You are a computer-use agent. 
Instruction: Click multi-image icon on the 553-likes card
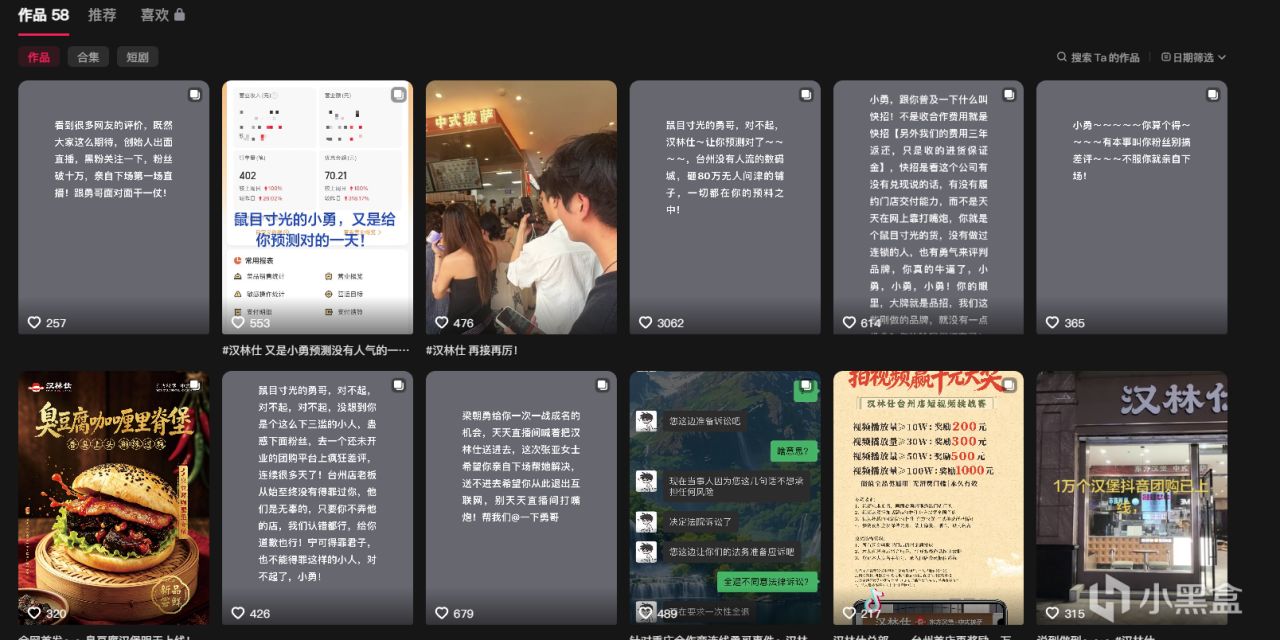pos(398,94)
